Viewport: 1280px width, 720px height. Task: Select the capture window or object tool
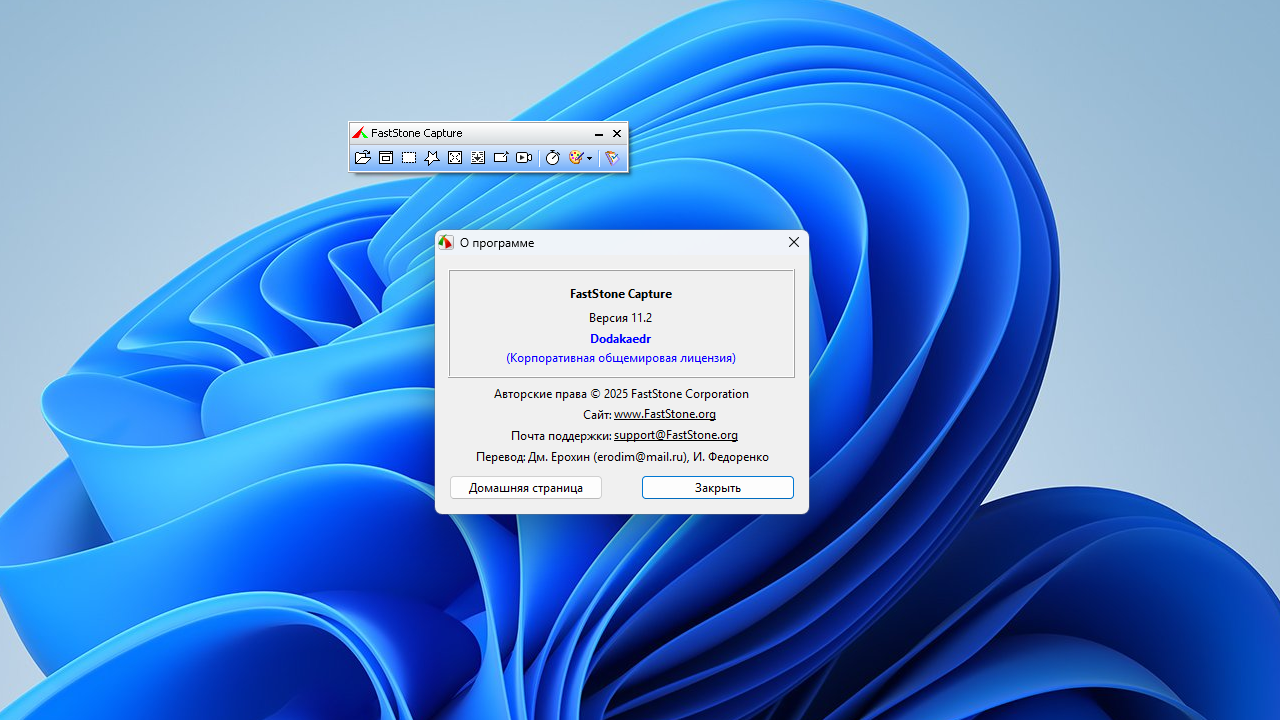tap(386, 158)
